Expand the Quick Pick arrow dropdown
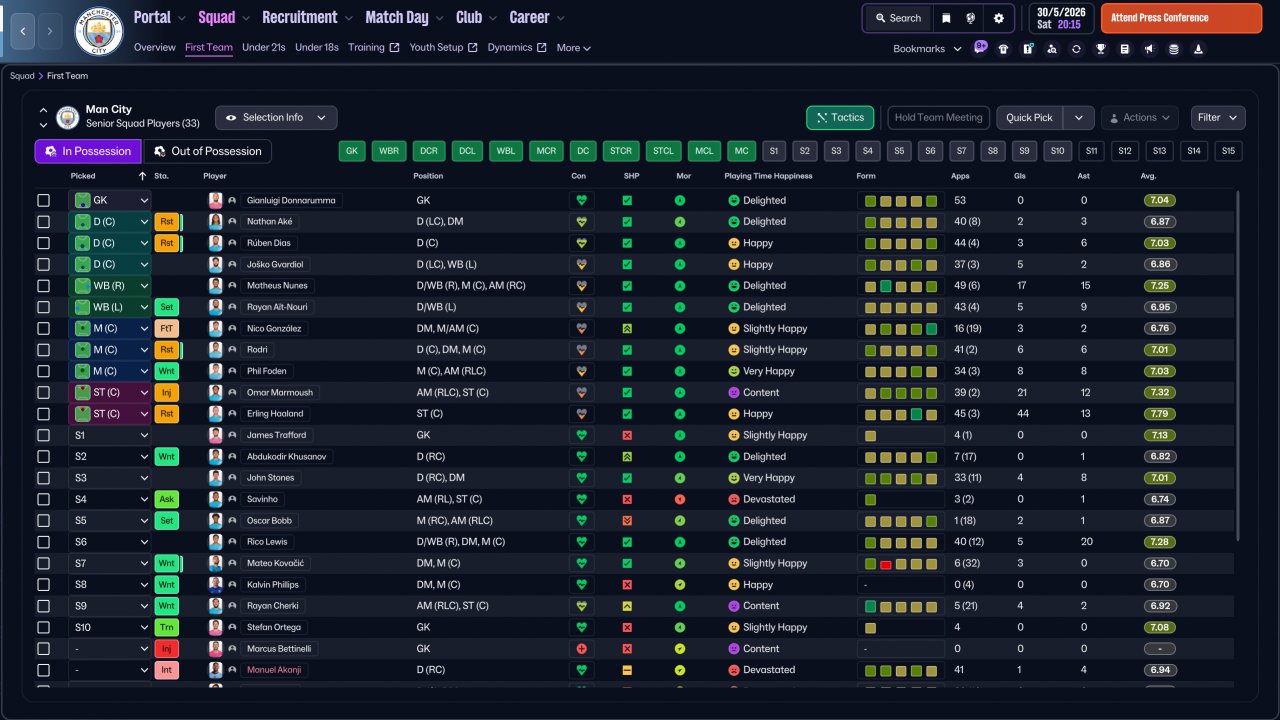Viewport: 1280px width, 720px height. [1078, 118]
